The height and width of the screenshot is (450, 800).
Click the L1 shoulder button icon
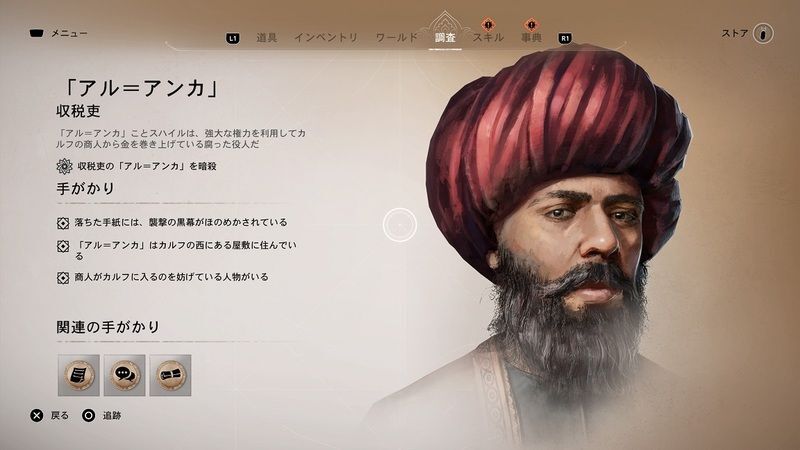point(233,38)
